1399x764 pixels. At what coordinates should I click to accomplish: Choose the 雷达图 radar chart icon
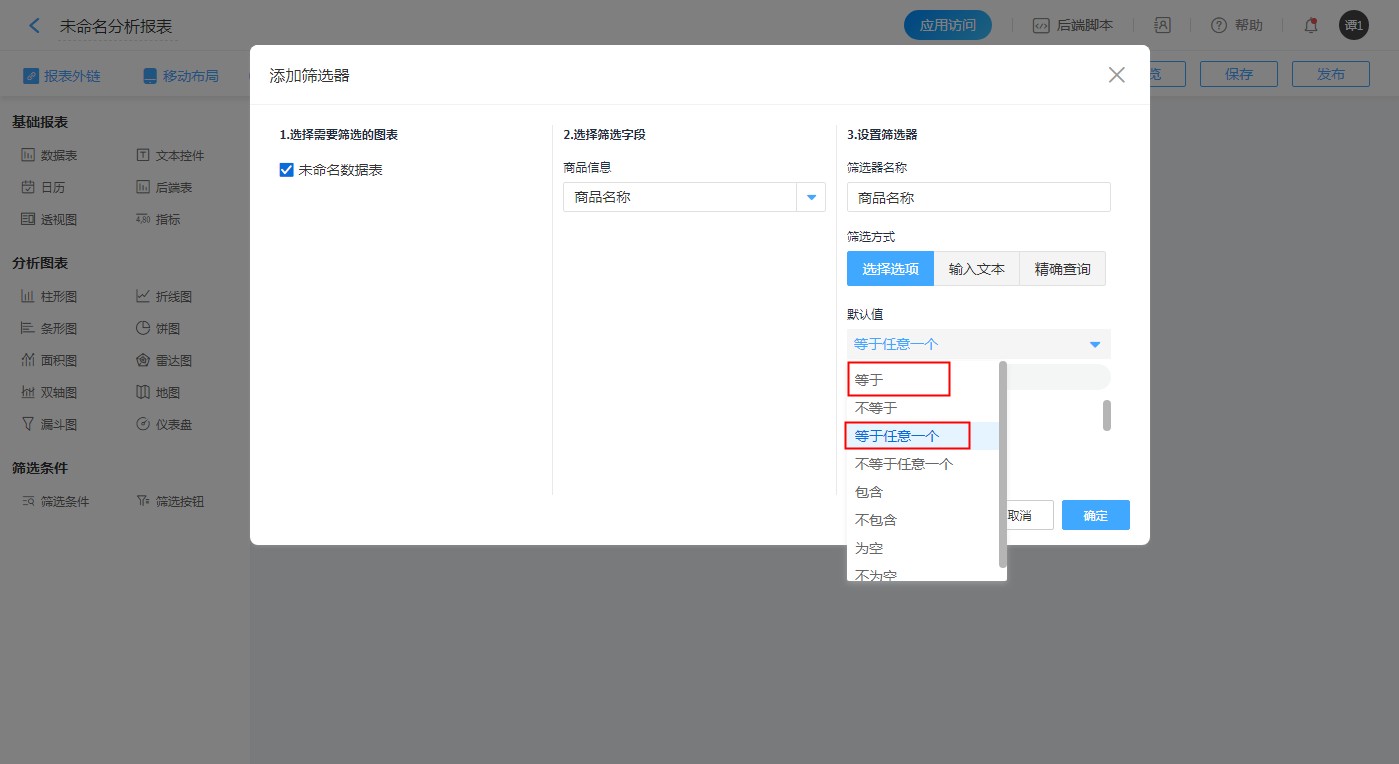tap(143, 361)
